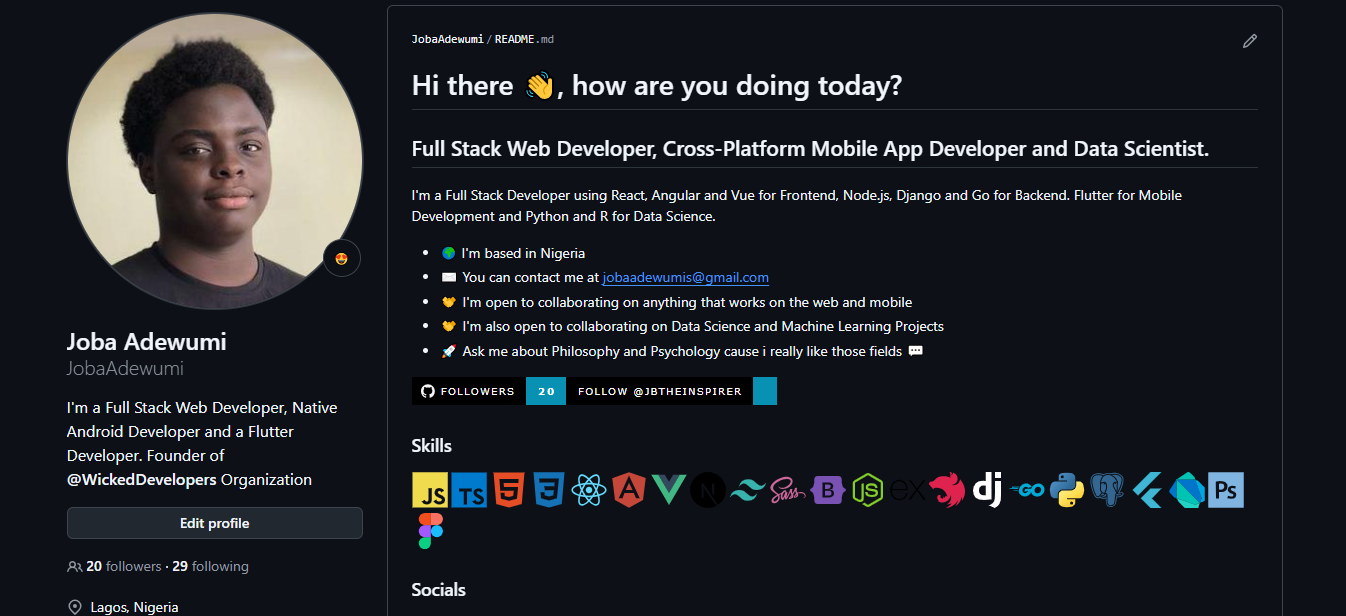This screenshot has height=616, width=1346.
Task: Select the HTML5 skill badge
Action: pyautogui.click(x=509, y=490)
